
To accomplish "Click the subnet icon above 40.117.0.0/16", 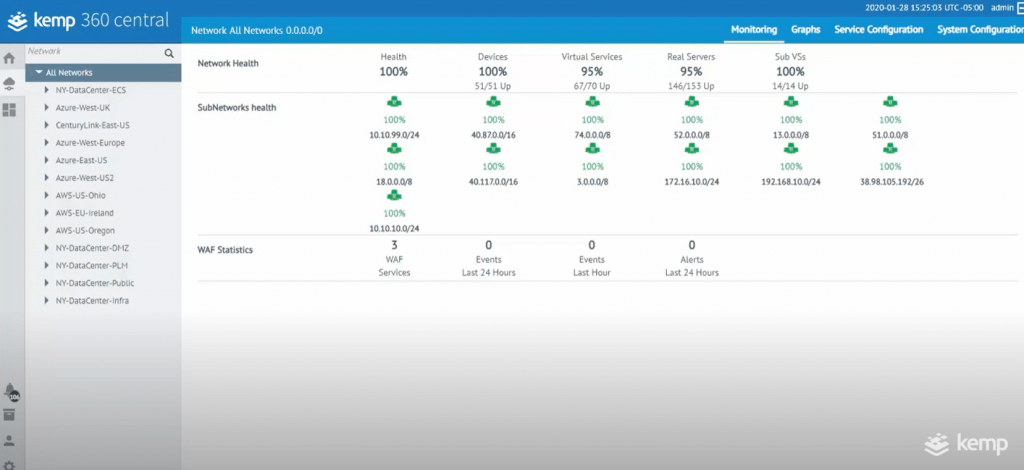I will tap(493, 149).
